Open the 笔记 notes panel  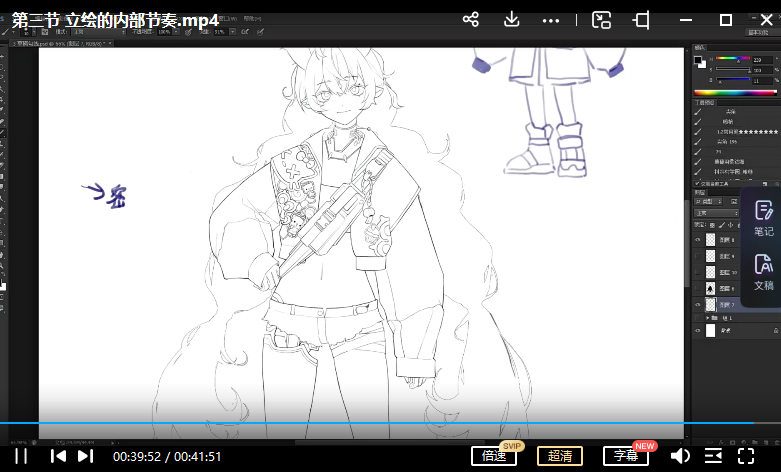click(x=763, y=217)
